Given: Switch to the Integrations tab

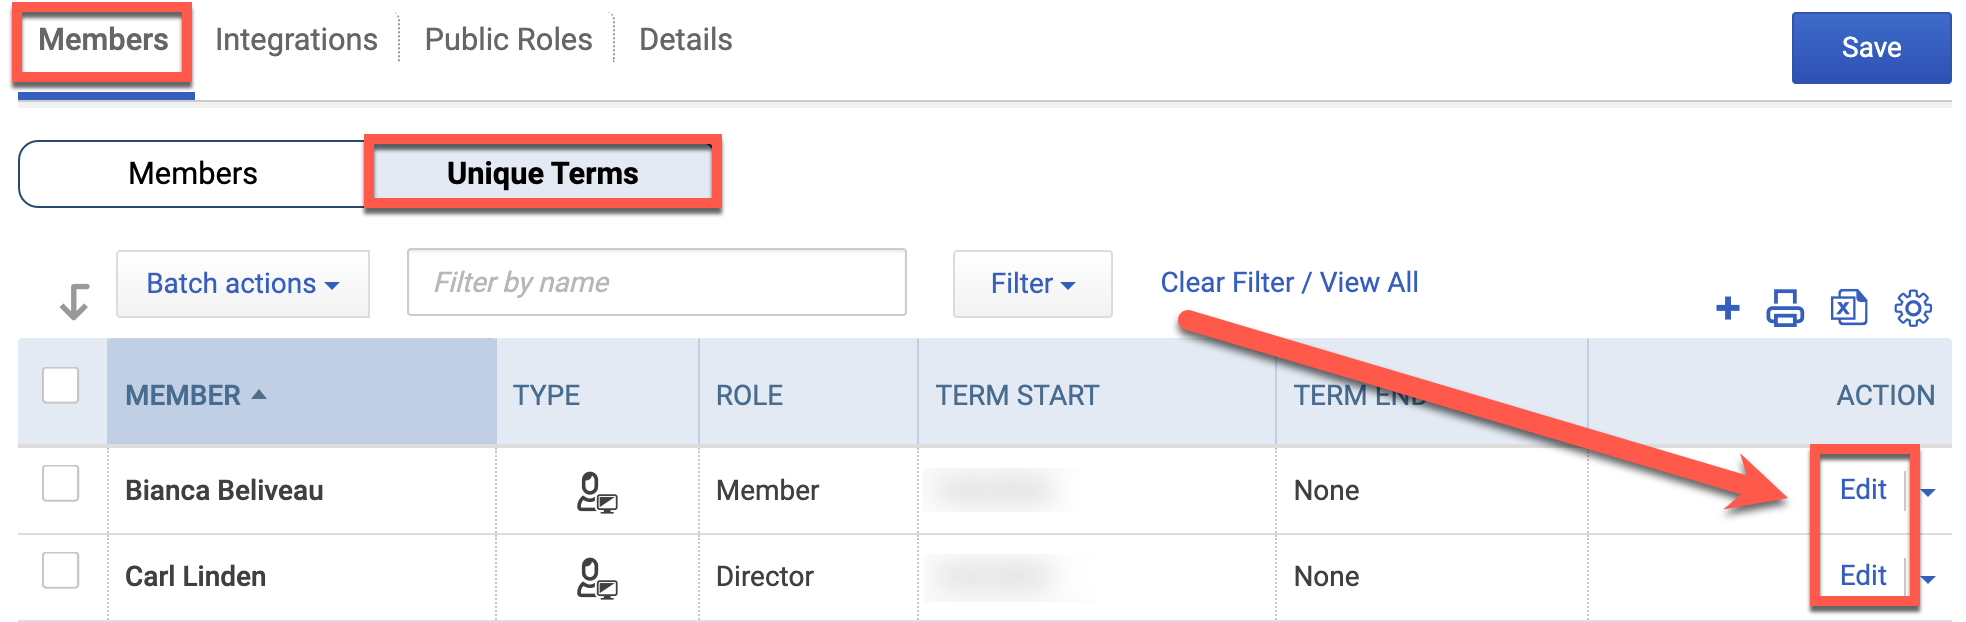Looking at the screenshot, I should pyautogui.click(x=296, y=39).
